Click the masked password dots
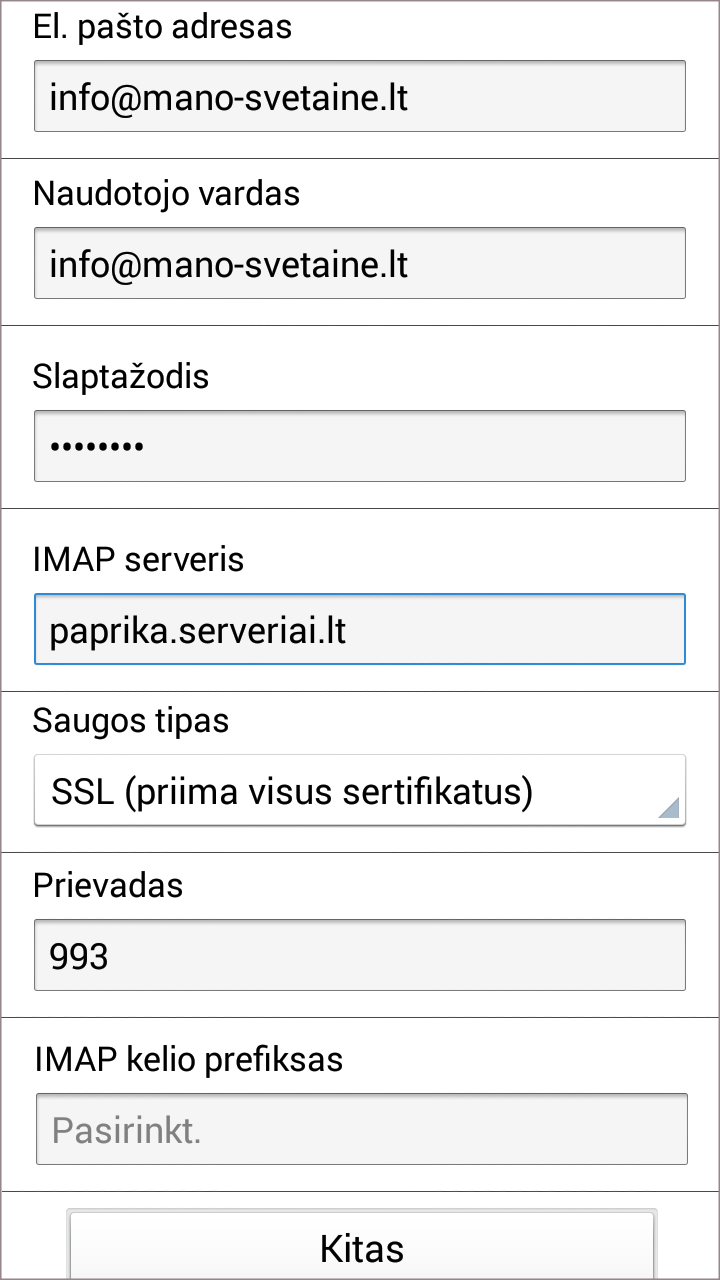The image size is (720, 1280). click(x=97, y=447)
